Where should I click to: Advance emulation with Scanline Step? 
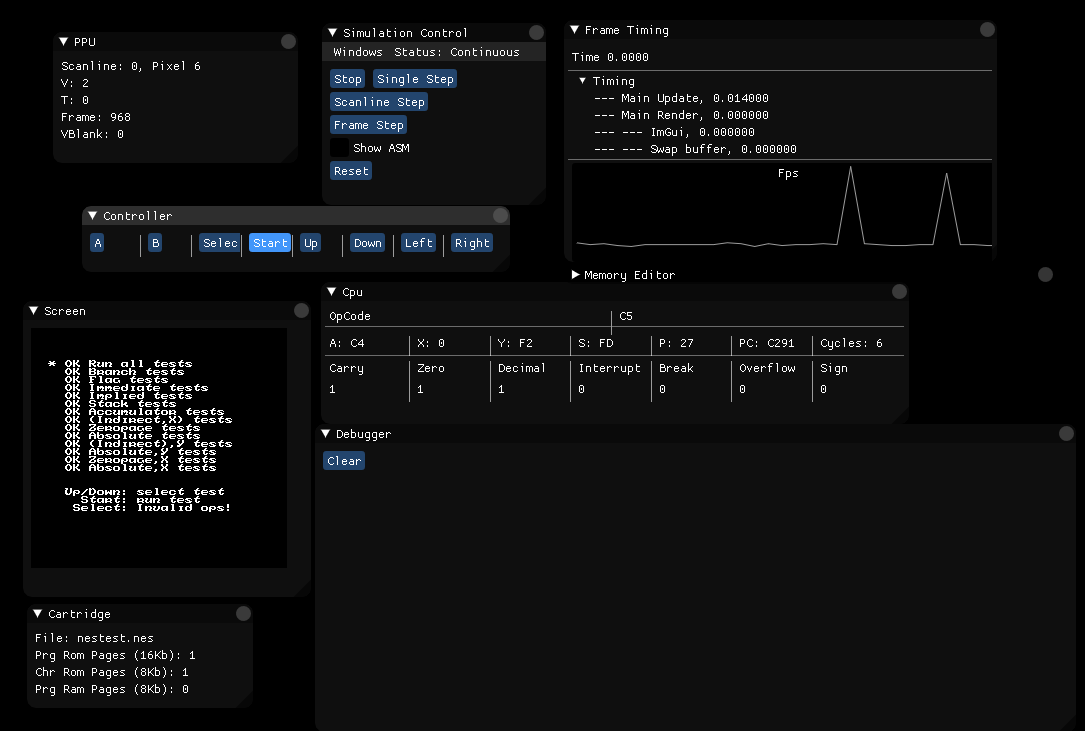(x=378, y=101)
